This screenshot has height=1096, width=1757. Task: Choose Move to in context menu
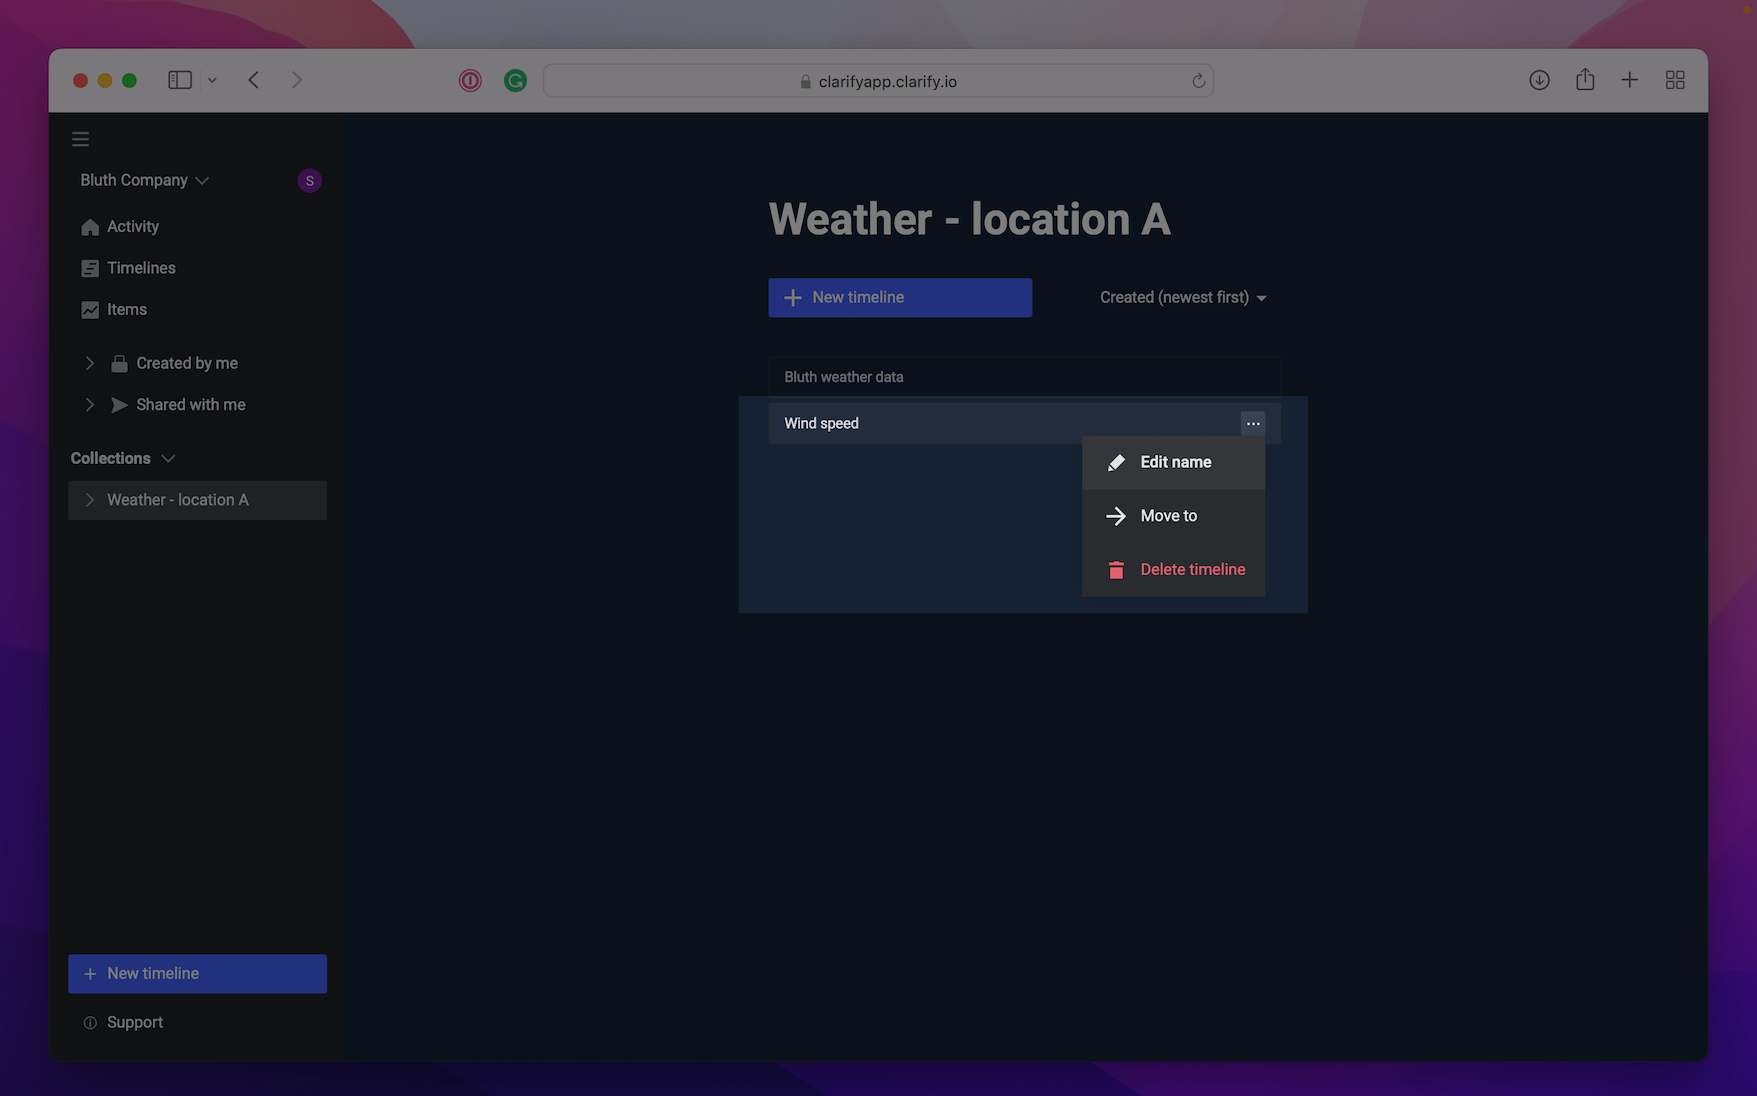pyautogui.click(x=1168, y=516)
